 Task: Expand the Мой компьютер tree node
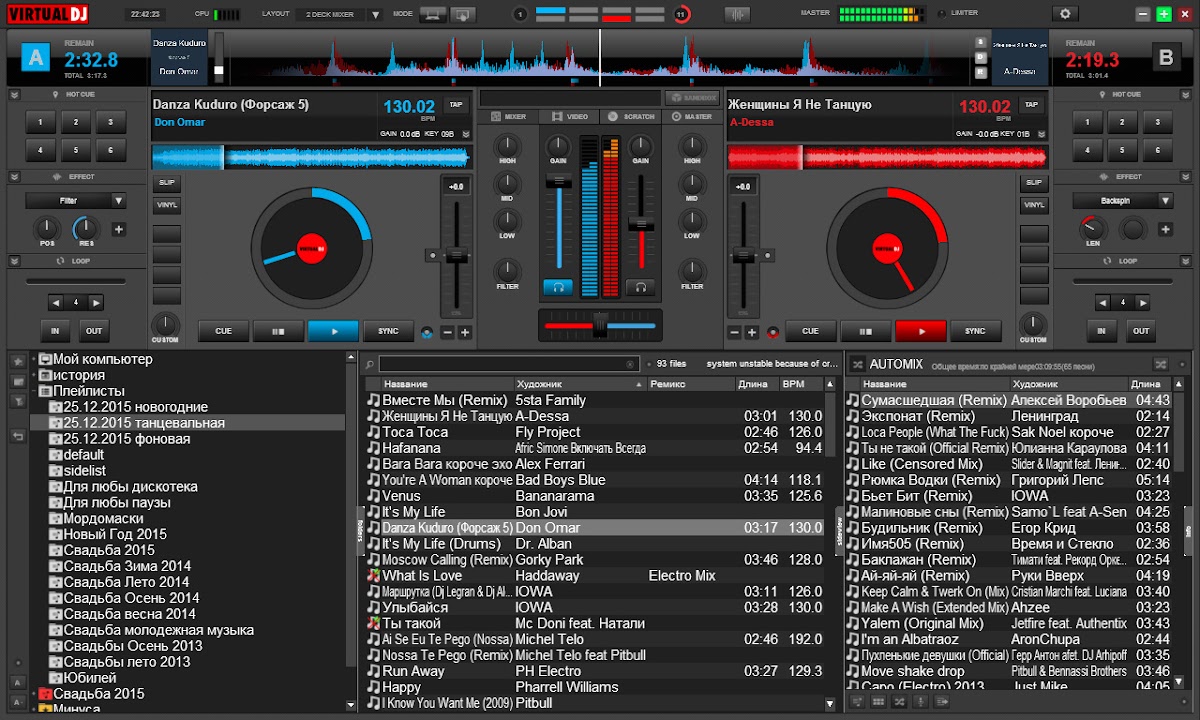tap(33, 359)
